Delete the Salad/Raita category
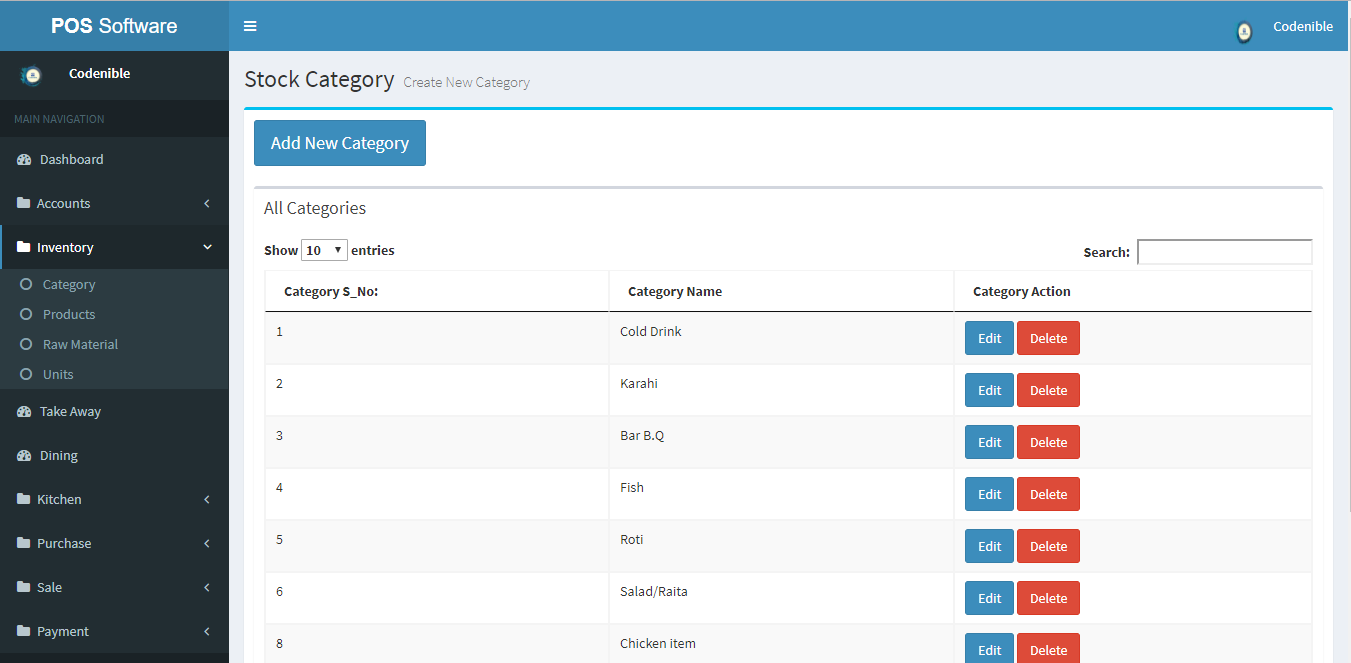Viewport: 1351px width, 663px height. (1048, 598)
